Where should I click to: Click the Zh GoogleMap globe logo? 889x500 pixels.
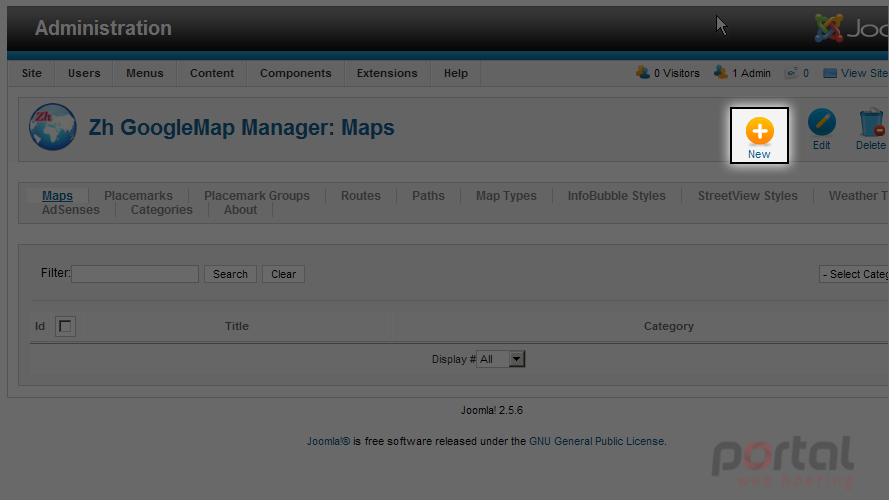(53, 127)
